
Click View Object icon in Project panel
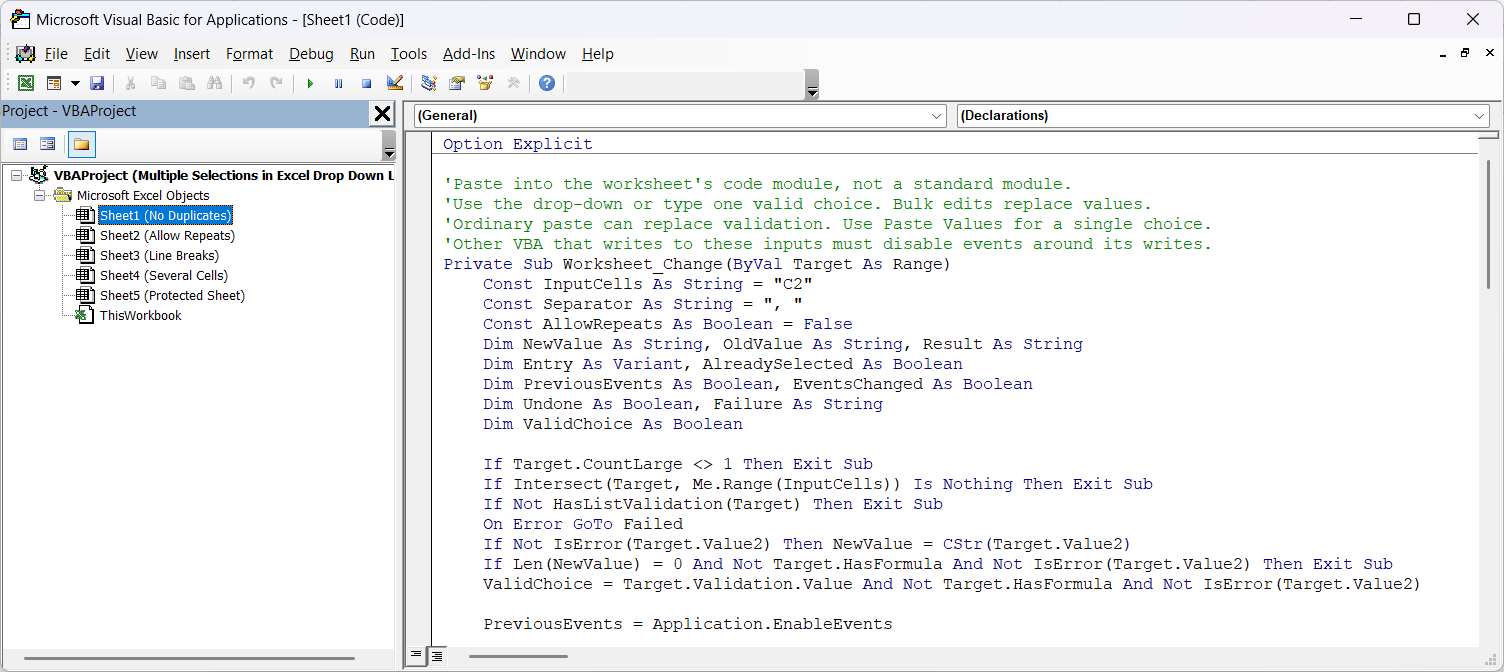click(47, 144)
